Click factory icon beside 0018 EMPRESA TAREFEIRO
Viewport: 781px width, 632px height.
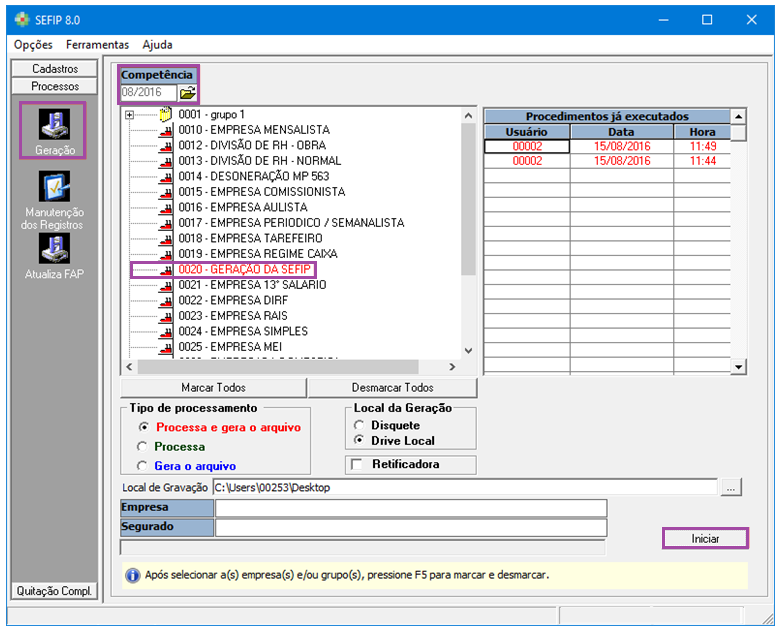click(x=166, y=239)
